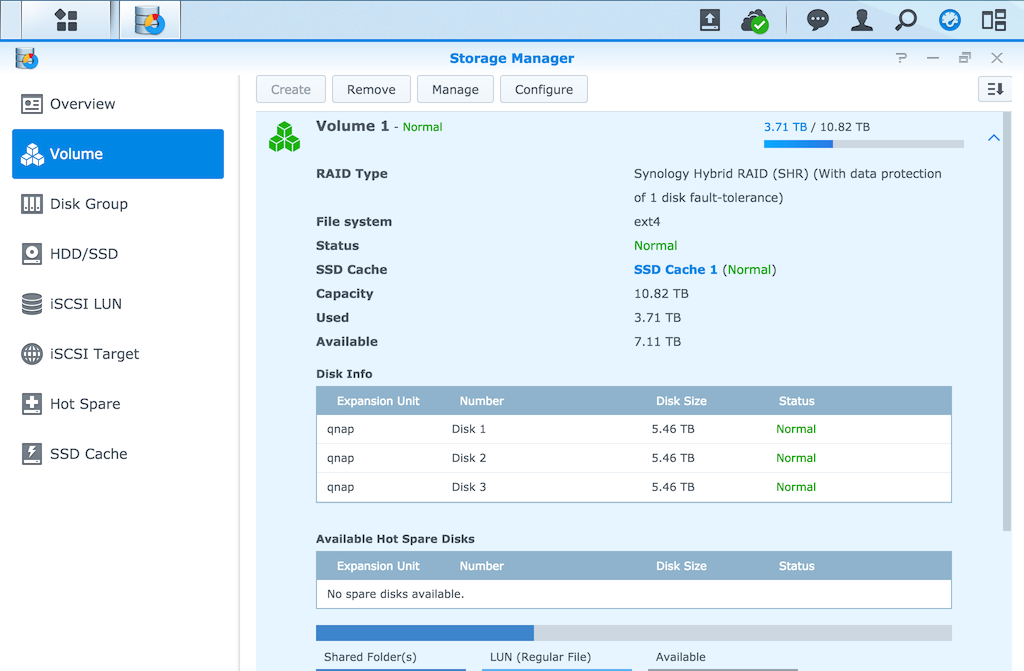Click the Storage Manager title bar icon
Screen dimensions: 1024x671
pyautogui.click(x=27, y=58)
